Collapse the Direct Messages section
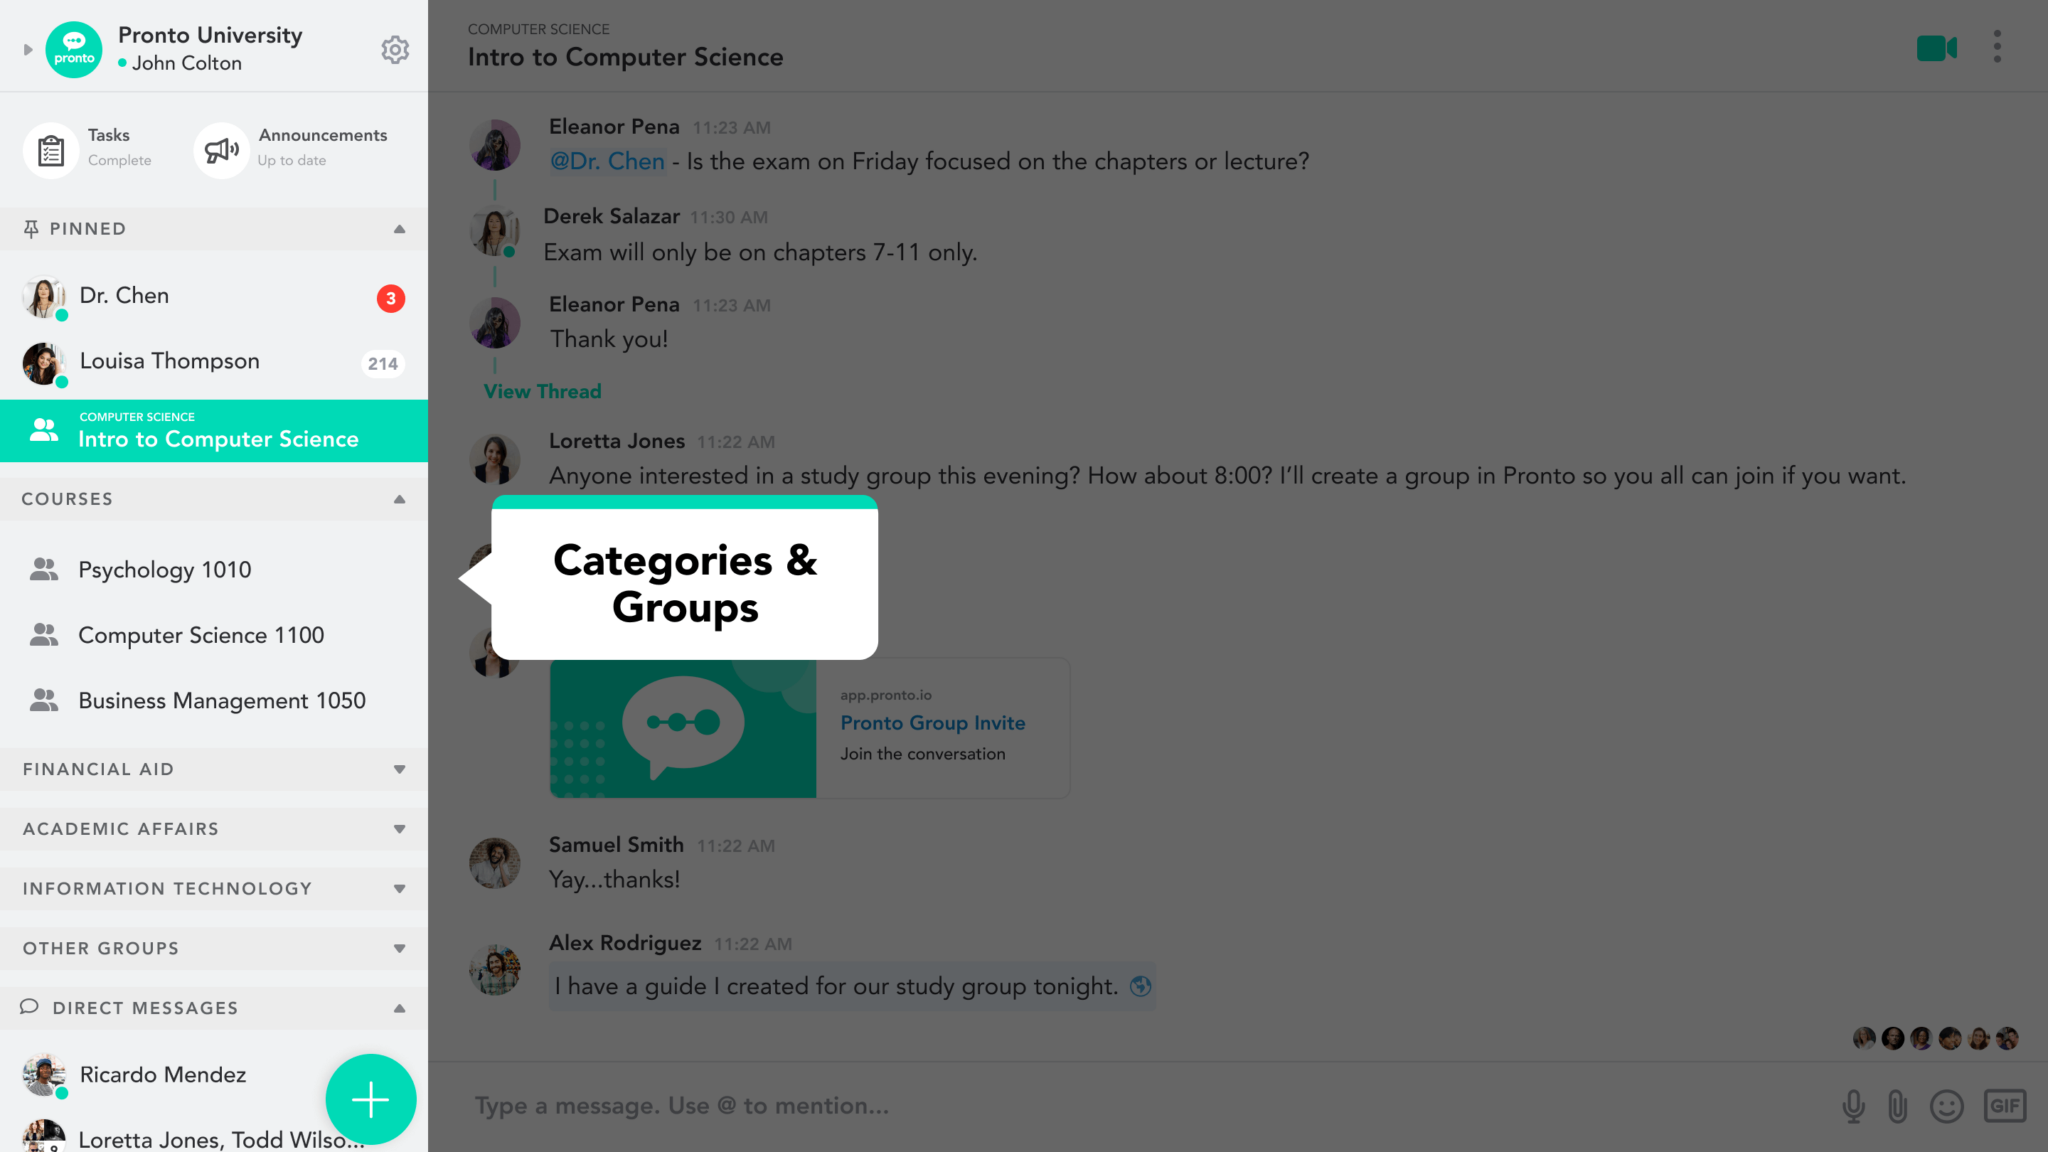The image size is (2048, 1152). point(399,1008)
